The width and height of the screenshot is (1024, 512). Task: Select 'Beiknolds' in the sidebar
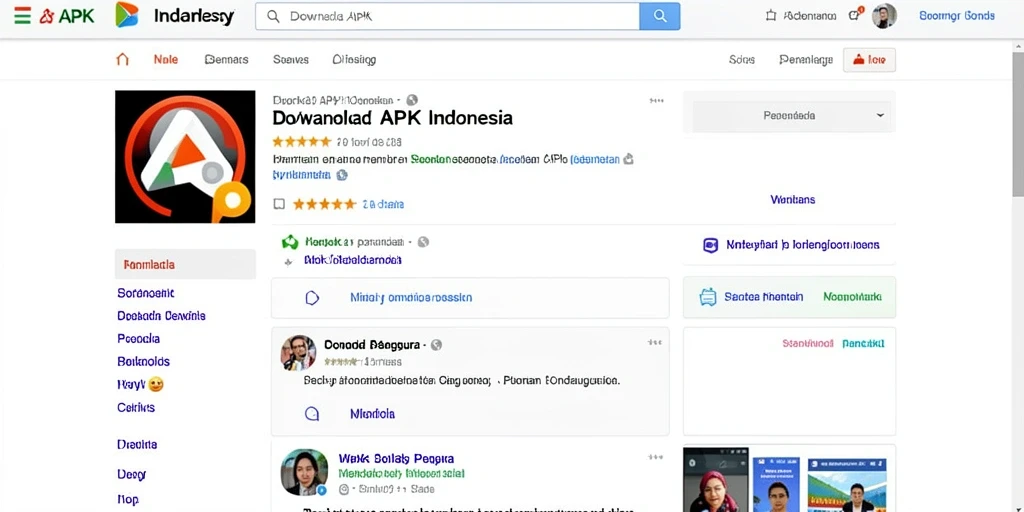[143, 362]
